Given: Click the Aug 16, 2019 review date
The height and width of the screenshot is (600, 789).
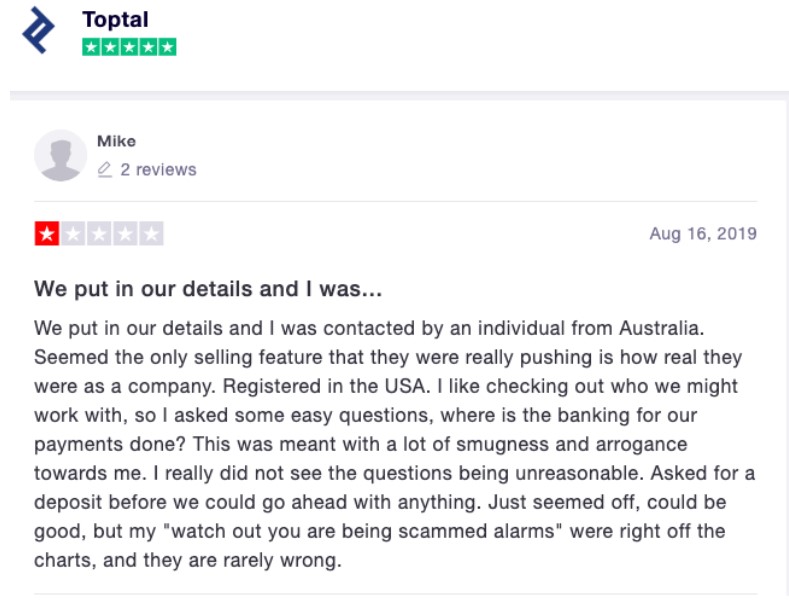Looking at the screenshot, I should pyautogui.click(x=703, y=234).
